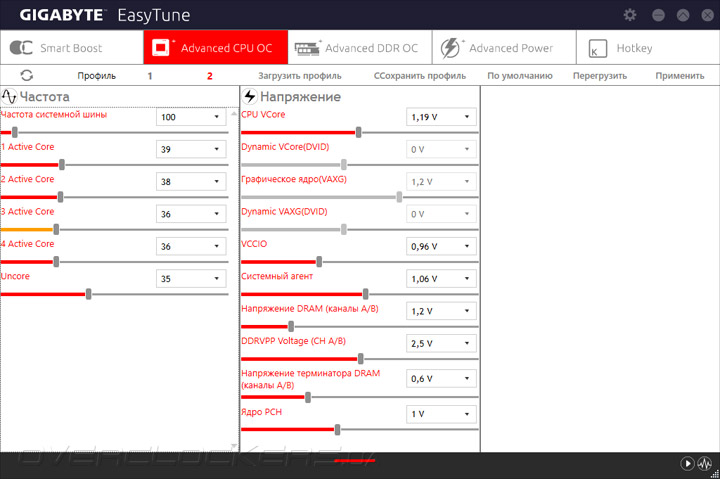Click Загрузить профиль
Screen dimensions: 720x479
pos(299,76)
